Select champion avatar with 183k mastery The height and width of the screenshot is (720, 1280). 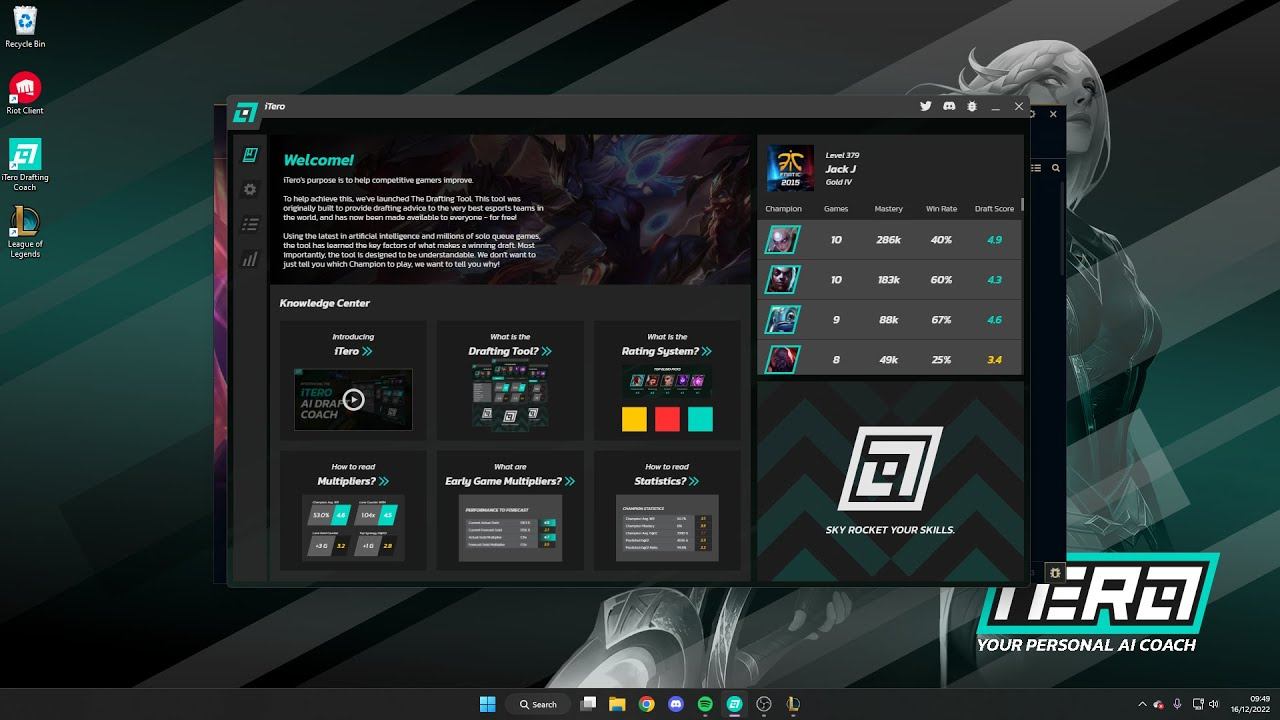pyautogui.click(x=783, y=280)
